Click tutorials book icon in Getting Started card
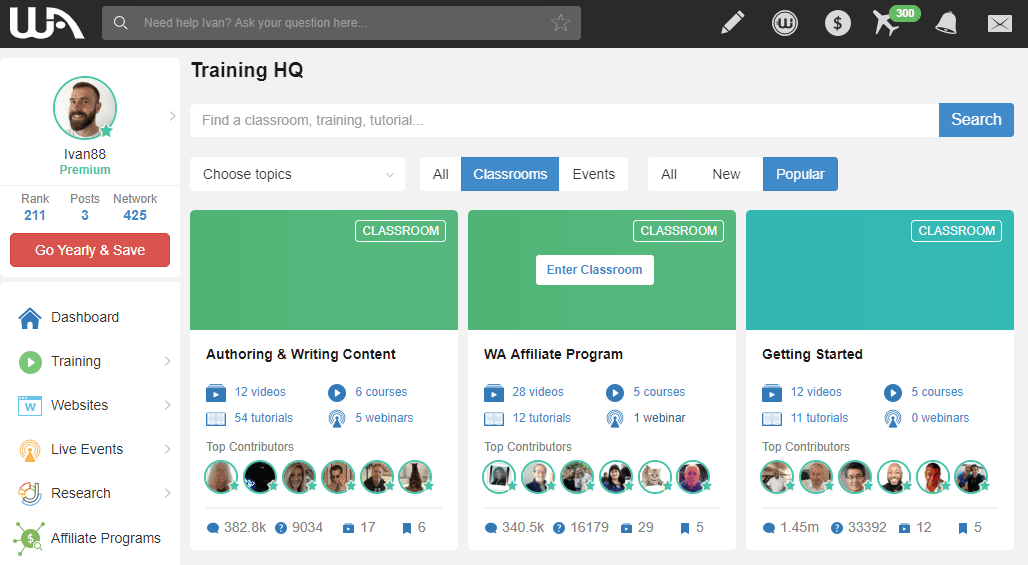The width and height of the screenshot is (1028, 565). (772, 418)
